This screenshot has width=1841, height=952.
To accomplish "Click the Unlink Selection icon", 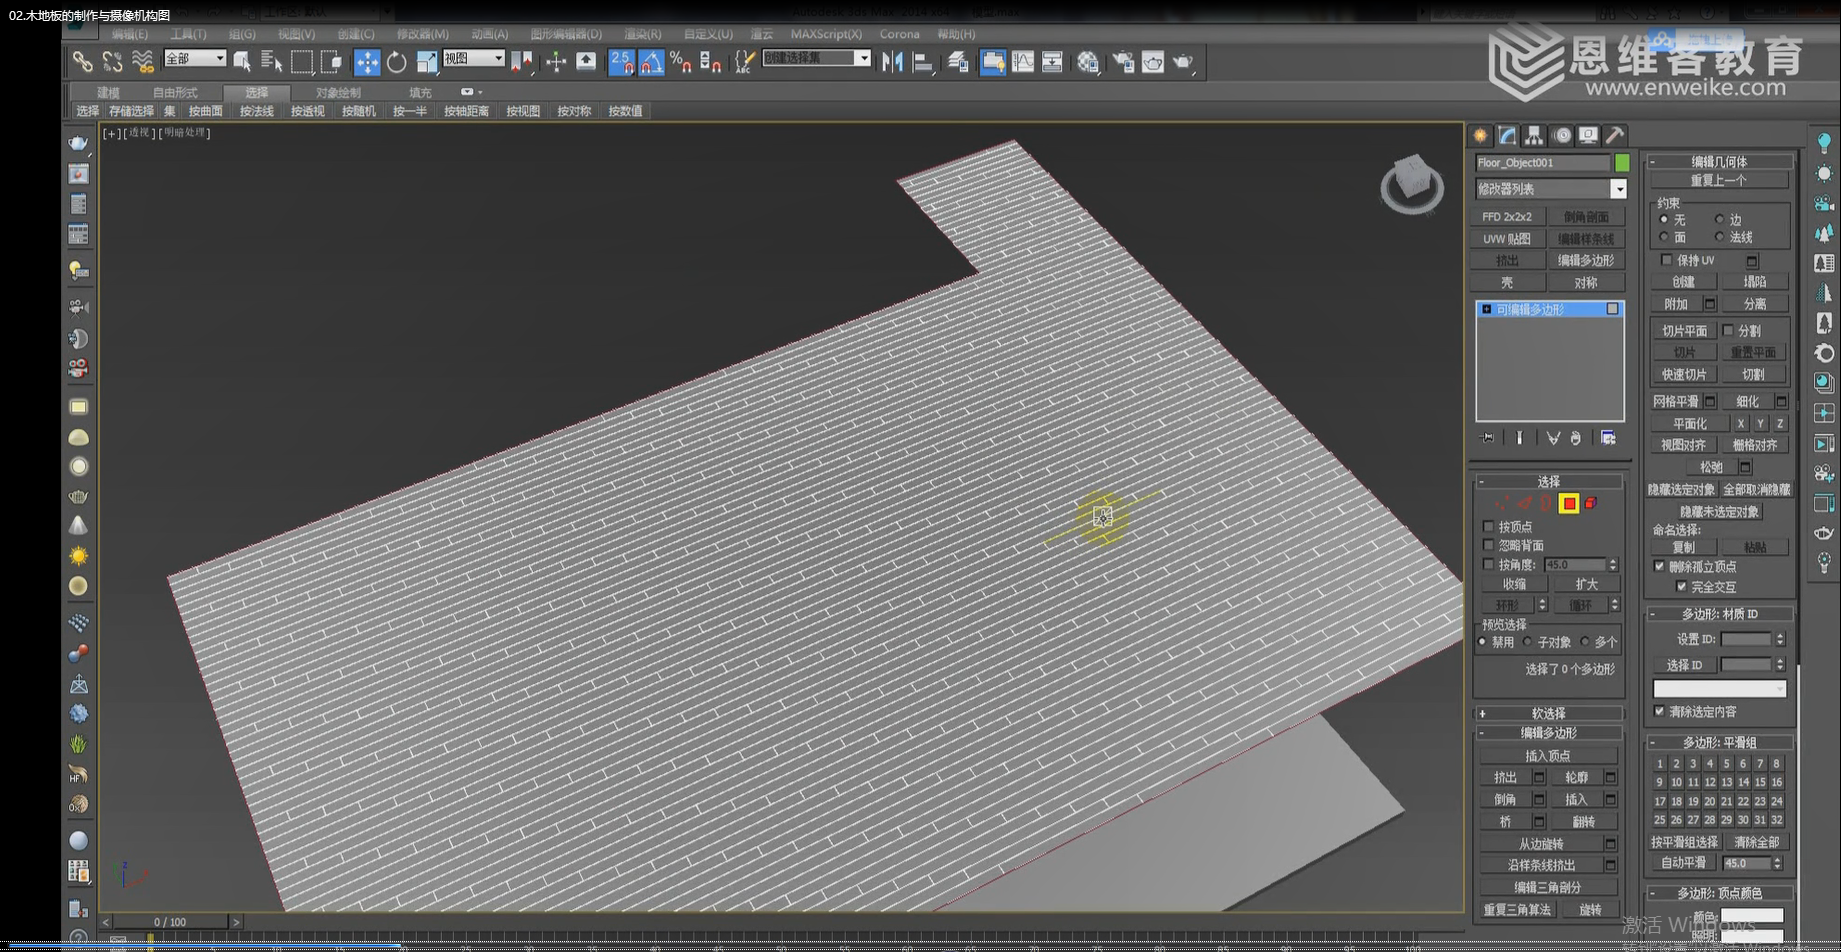I will coord(112,62).
